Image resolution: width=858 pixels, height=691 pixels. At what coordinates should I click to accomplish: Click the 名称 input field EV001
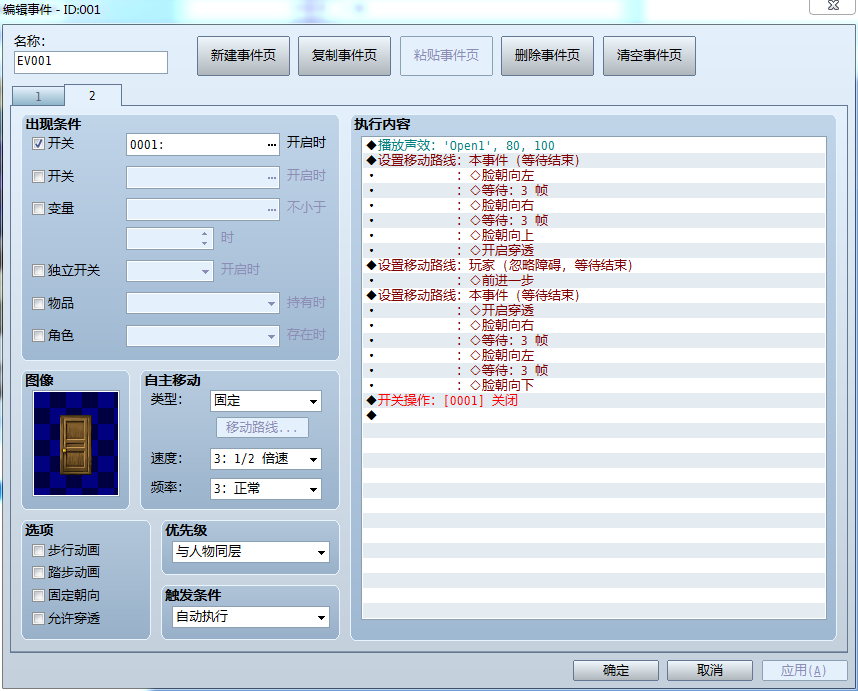[x=91, y=62]
